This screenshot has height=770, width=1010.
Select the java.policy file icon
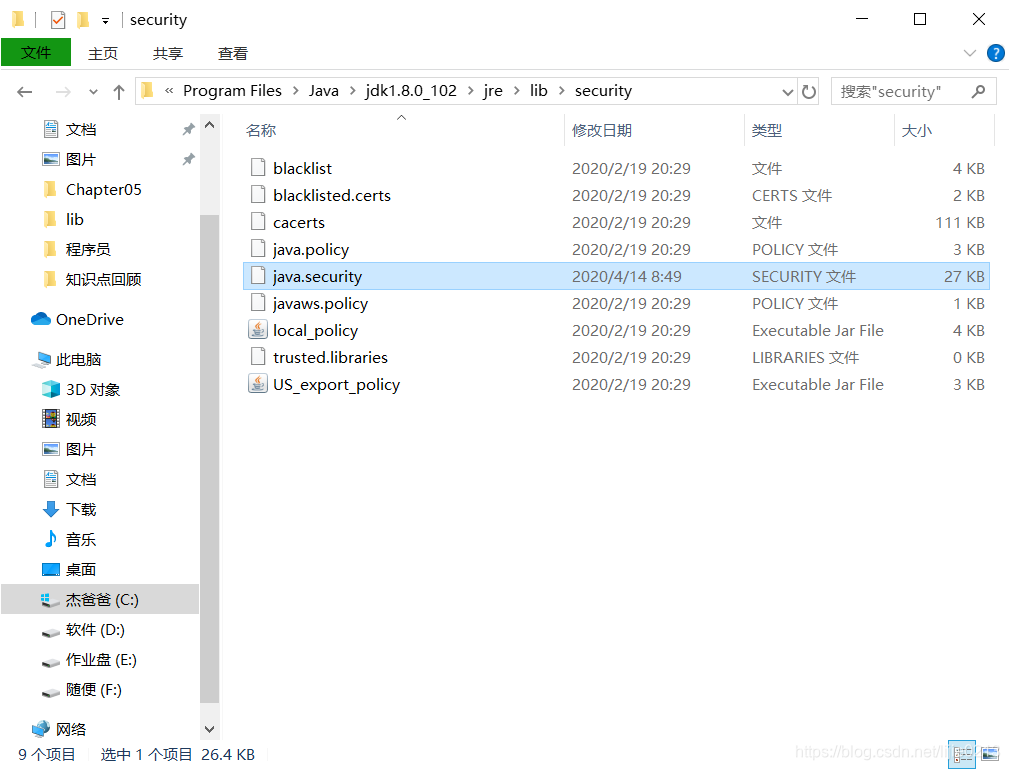coord(258,249)
